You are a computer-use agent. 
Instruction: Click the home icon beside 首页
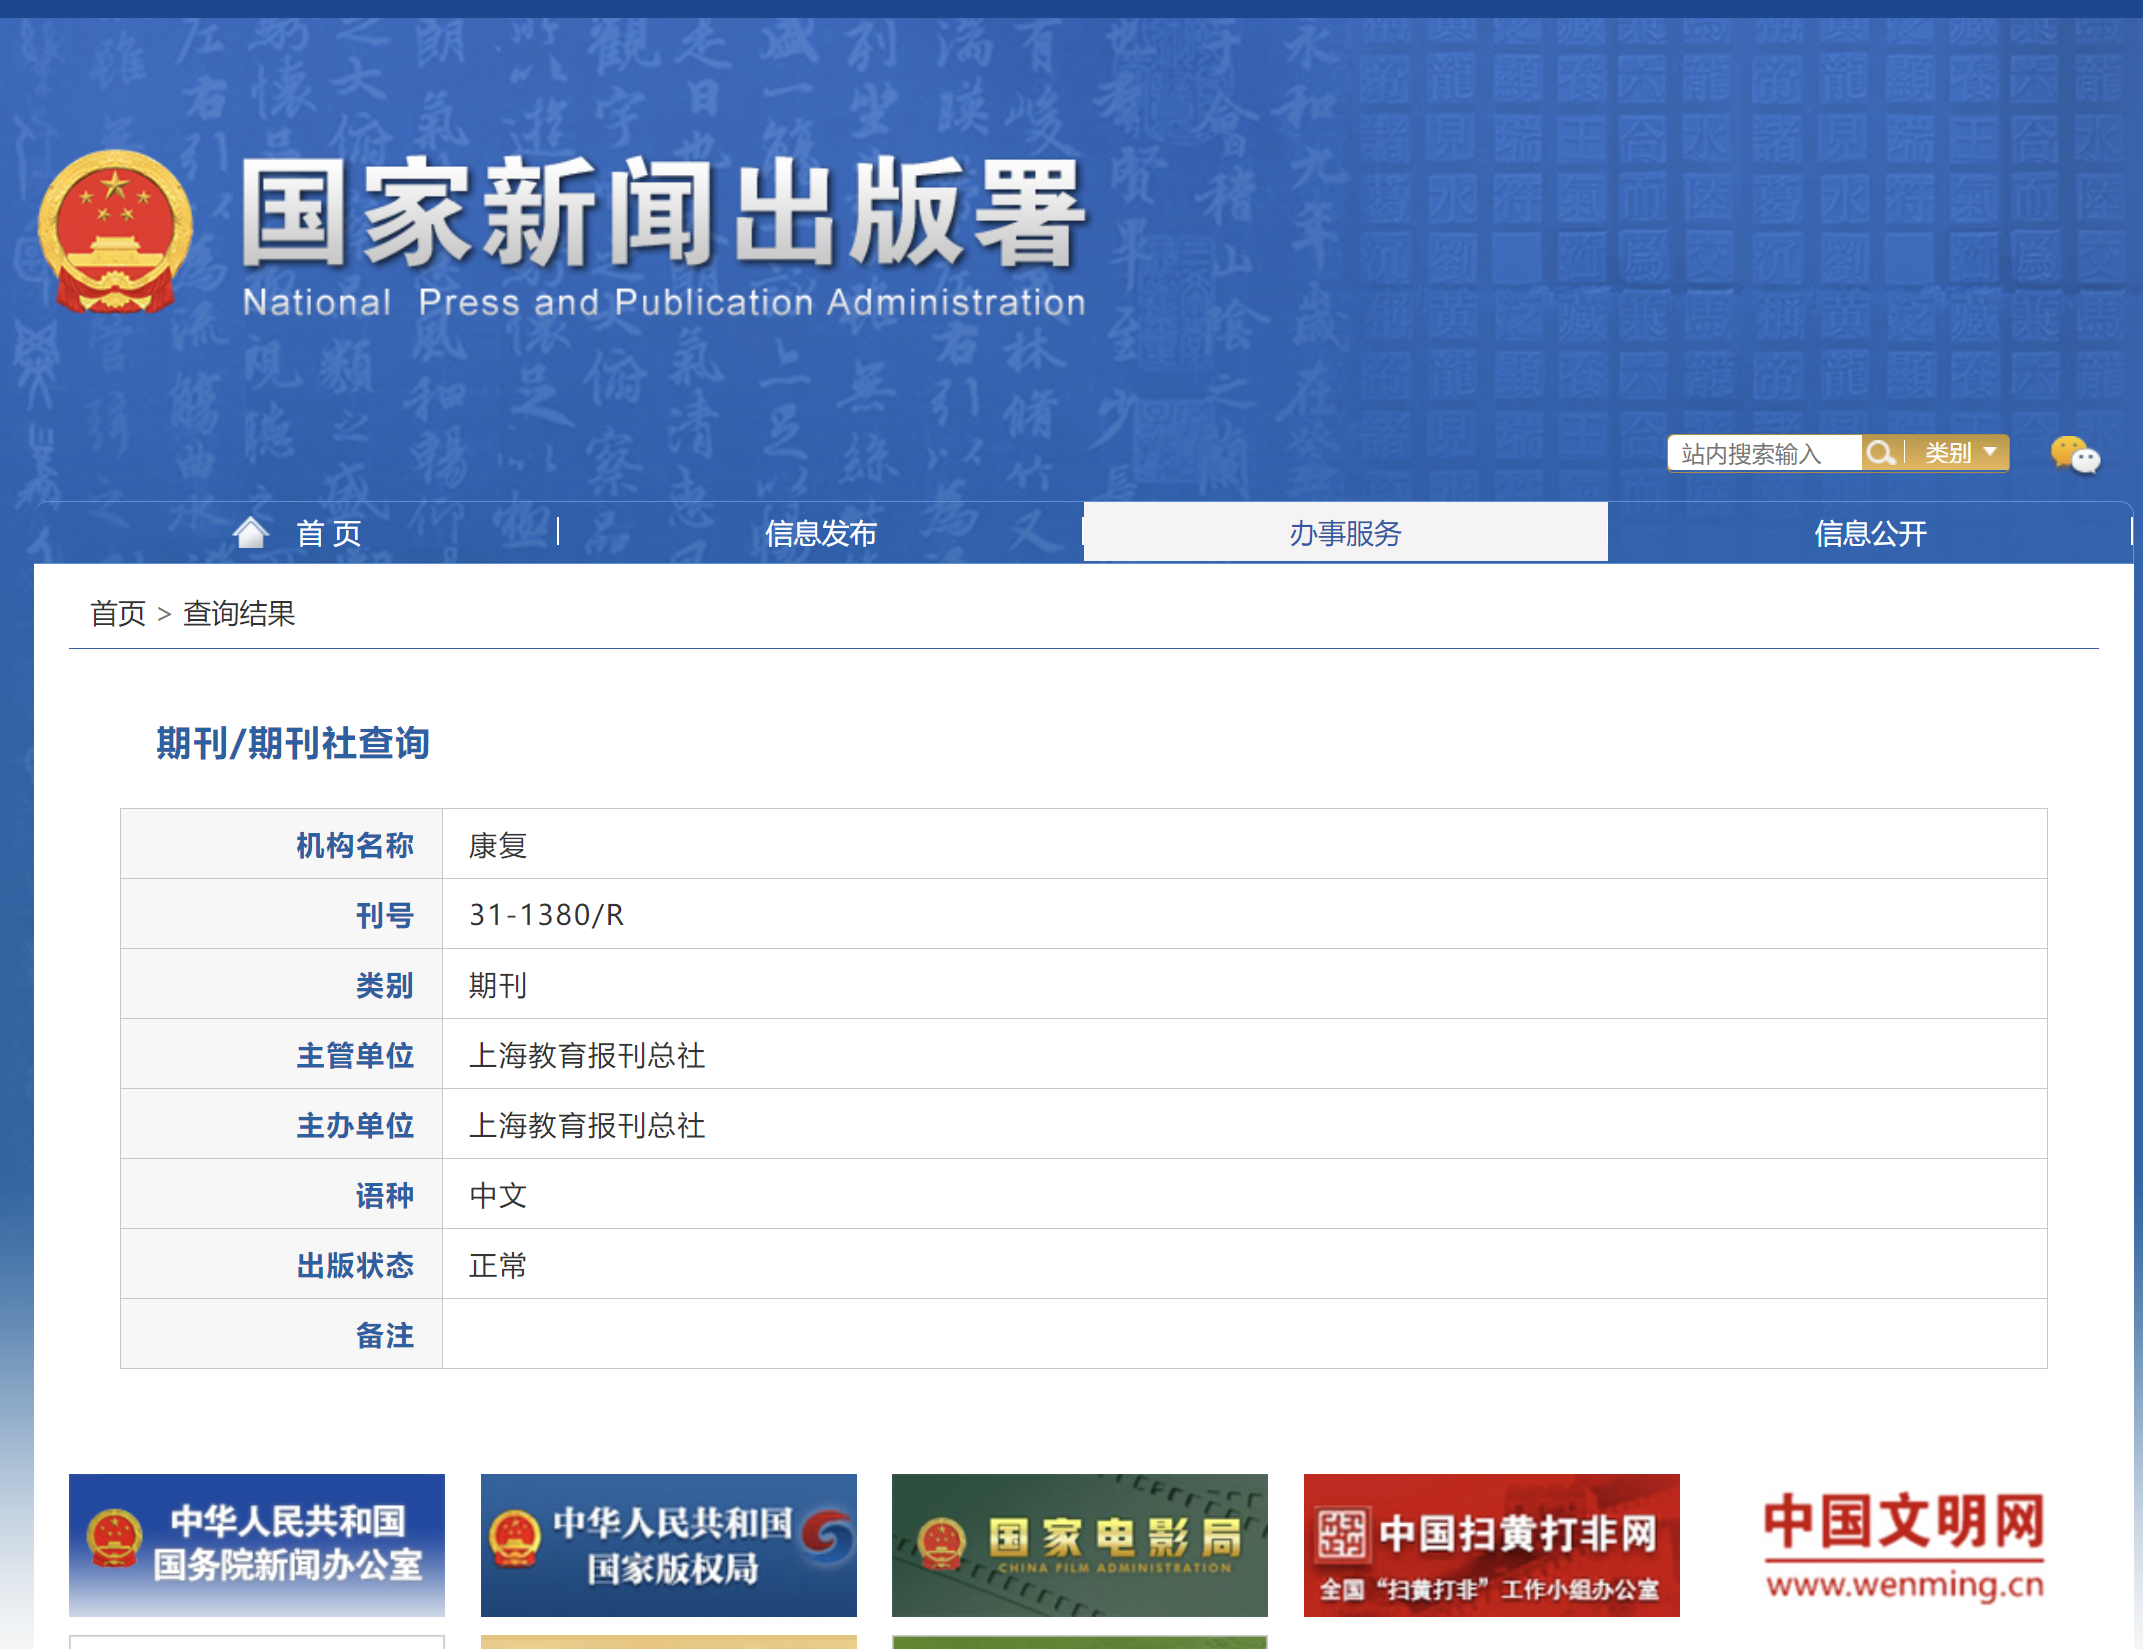pyautogui.click(x=251, y=532)
